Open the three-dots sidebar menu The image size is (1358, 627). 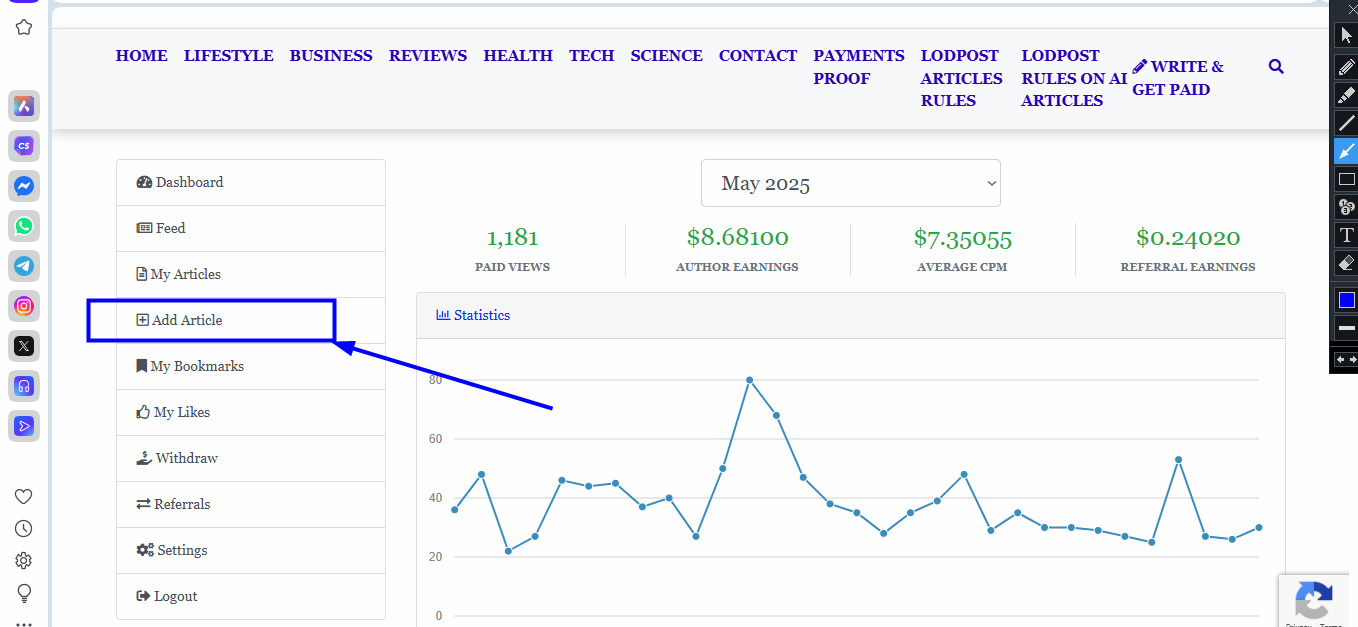click(x=24, y=622)
